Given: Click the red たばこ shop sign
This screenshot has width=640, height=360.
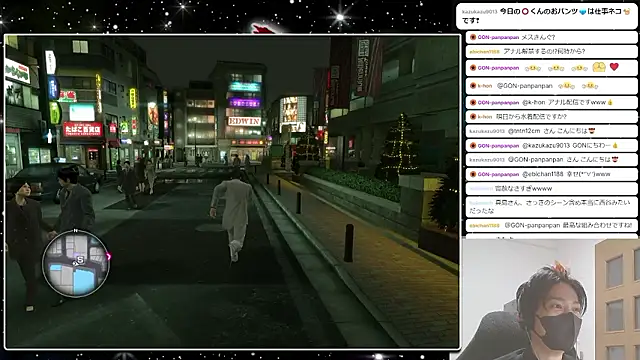Looking at the screenshot, I should pyautogui.click(x=83, y=129).
